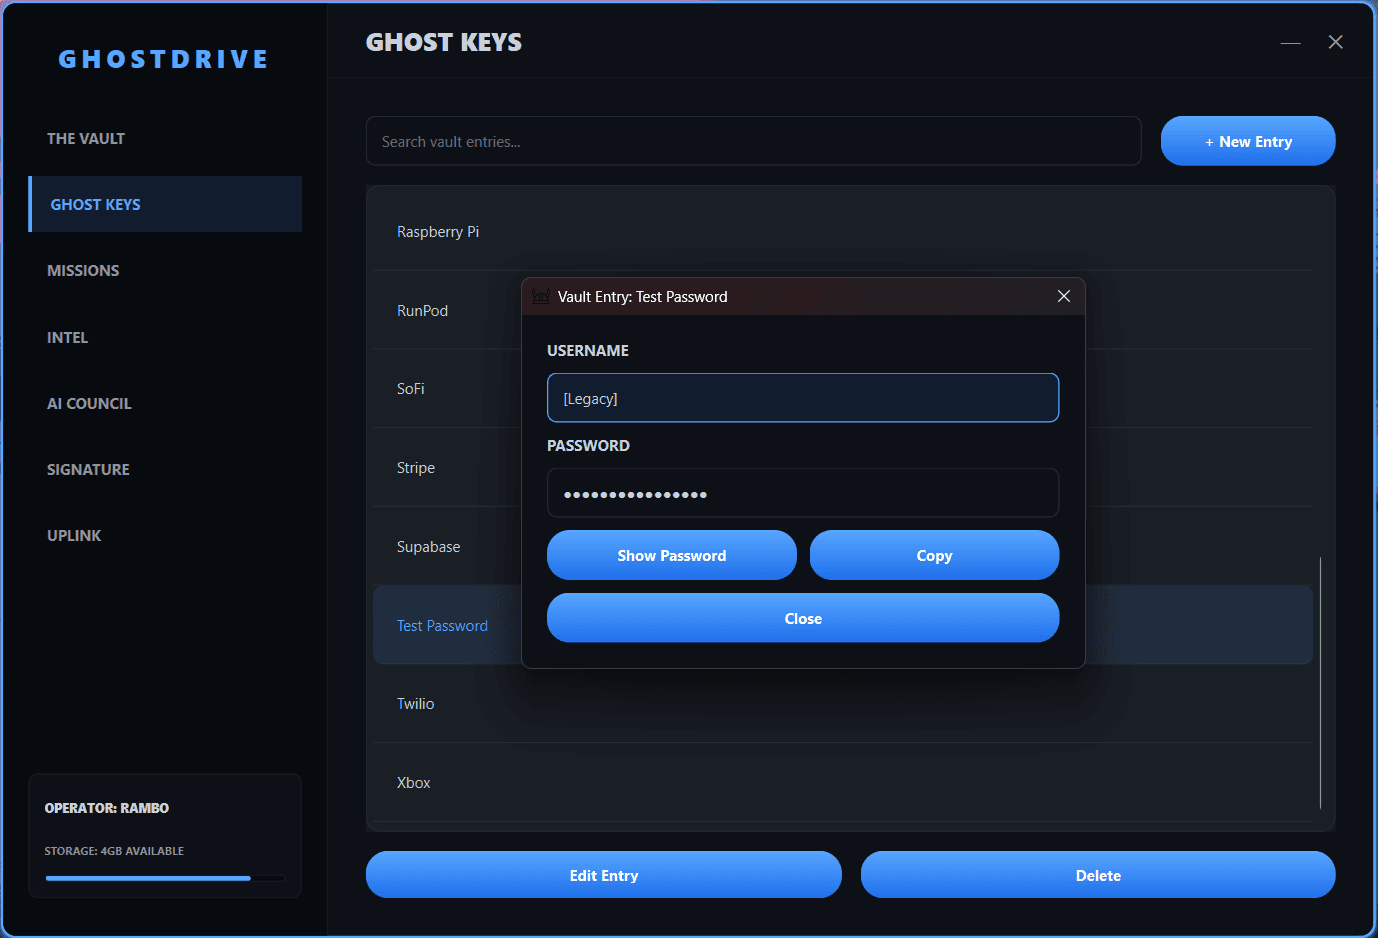The height and width of the screenshot is (938, 1378).
Task: Select the Raspberry Pi vault entry
Action: click(438, 232)
